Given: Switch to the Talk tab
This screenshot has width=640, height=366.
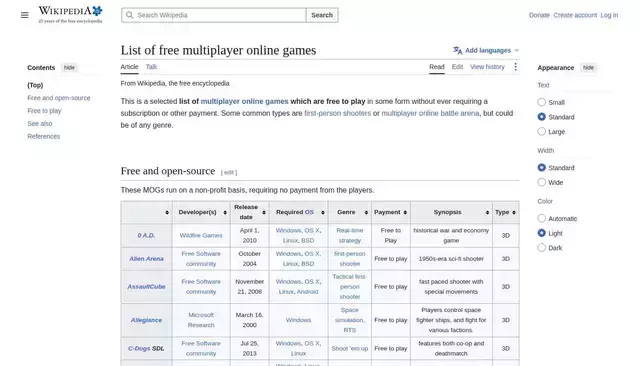Looking at the screenshot, I should click(x=151, y=67).
